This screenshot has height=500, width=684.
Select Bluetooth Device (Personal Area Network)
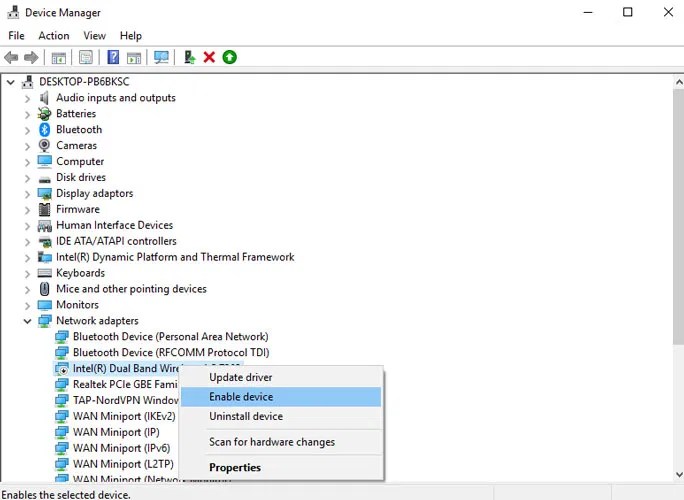tap(171, 336)
